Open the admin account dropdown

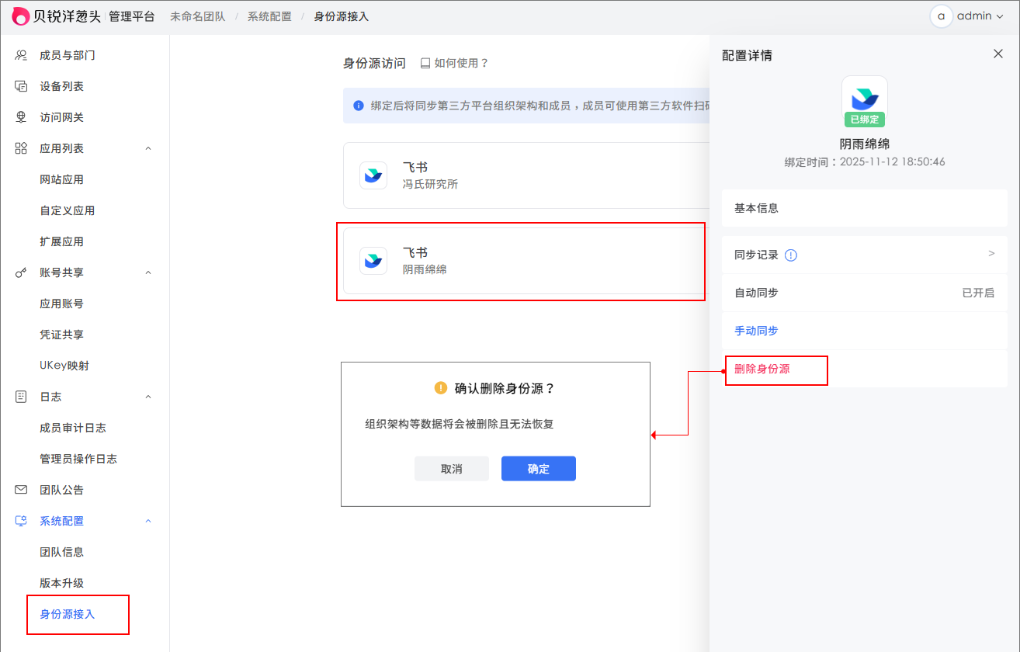pyautogui.click(x=975, y=16)
